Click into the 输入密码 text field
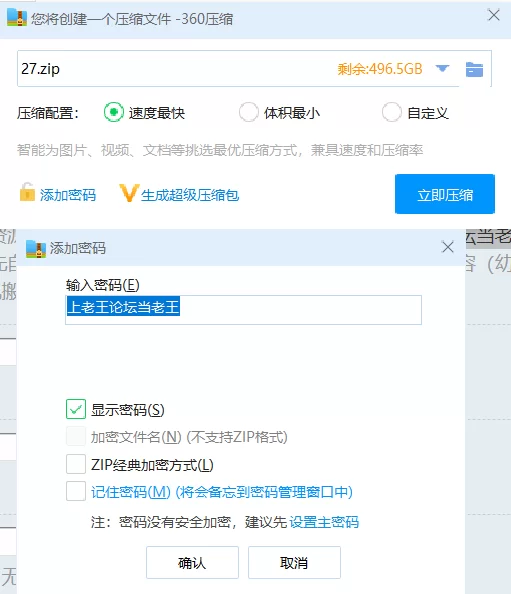Screen dimensions: 511x594 point(243,310)
